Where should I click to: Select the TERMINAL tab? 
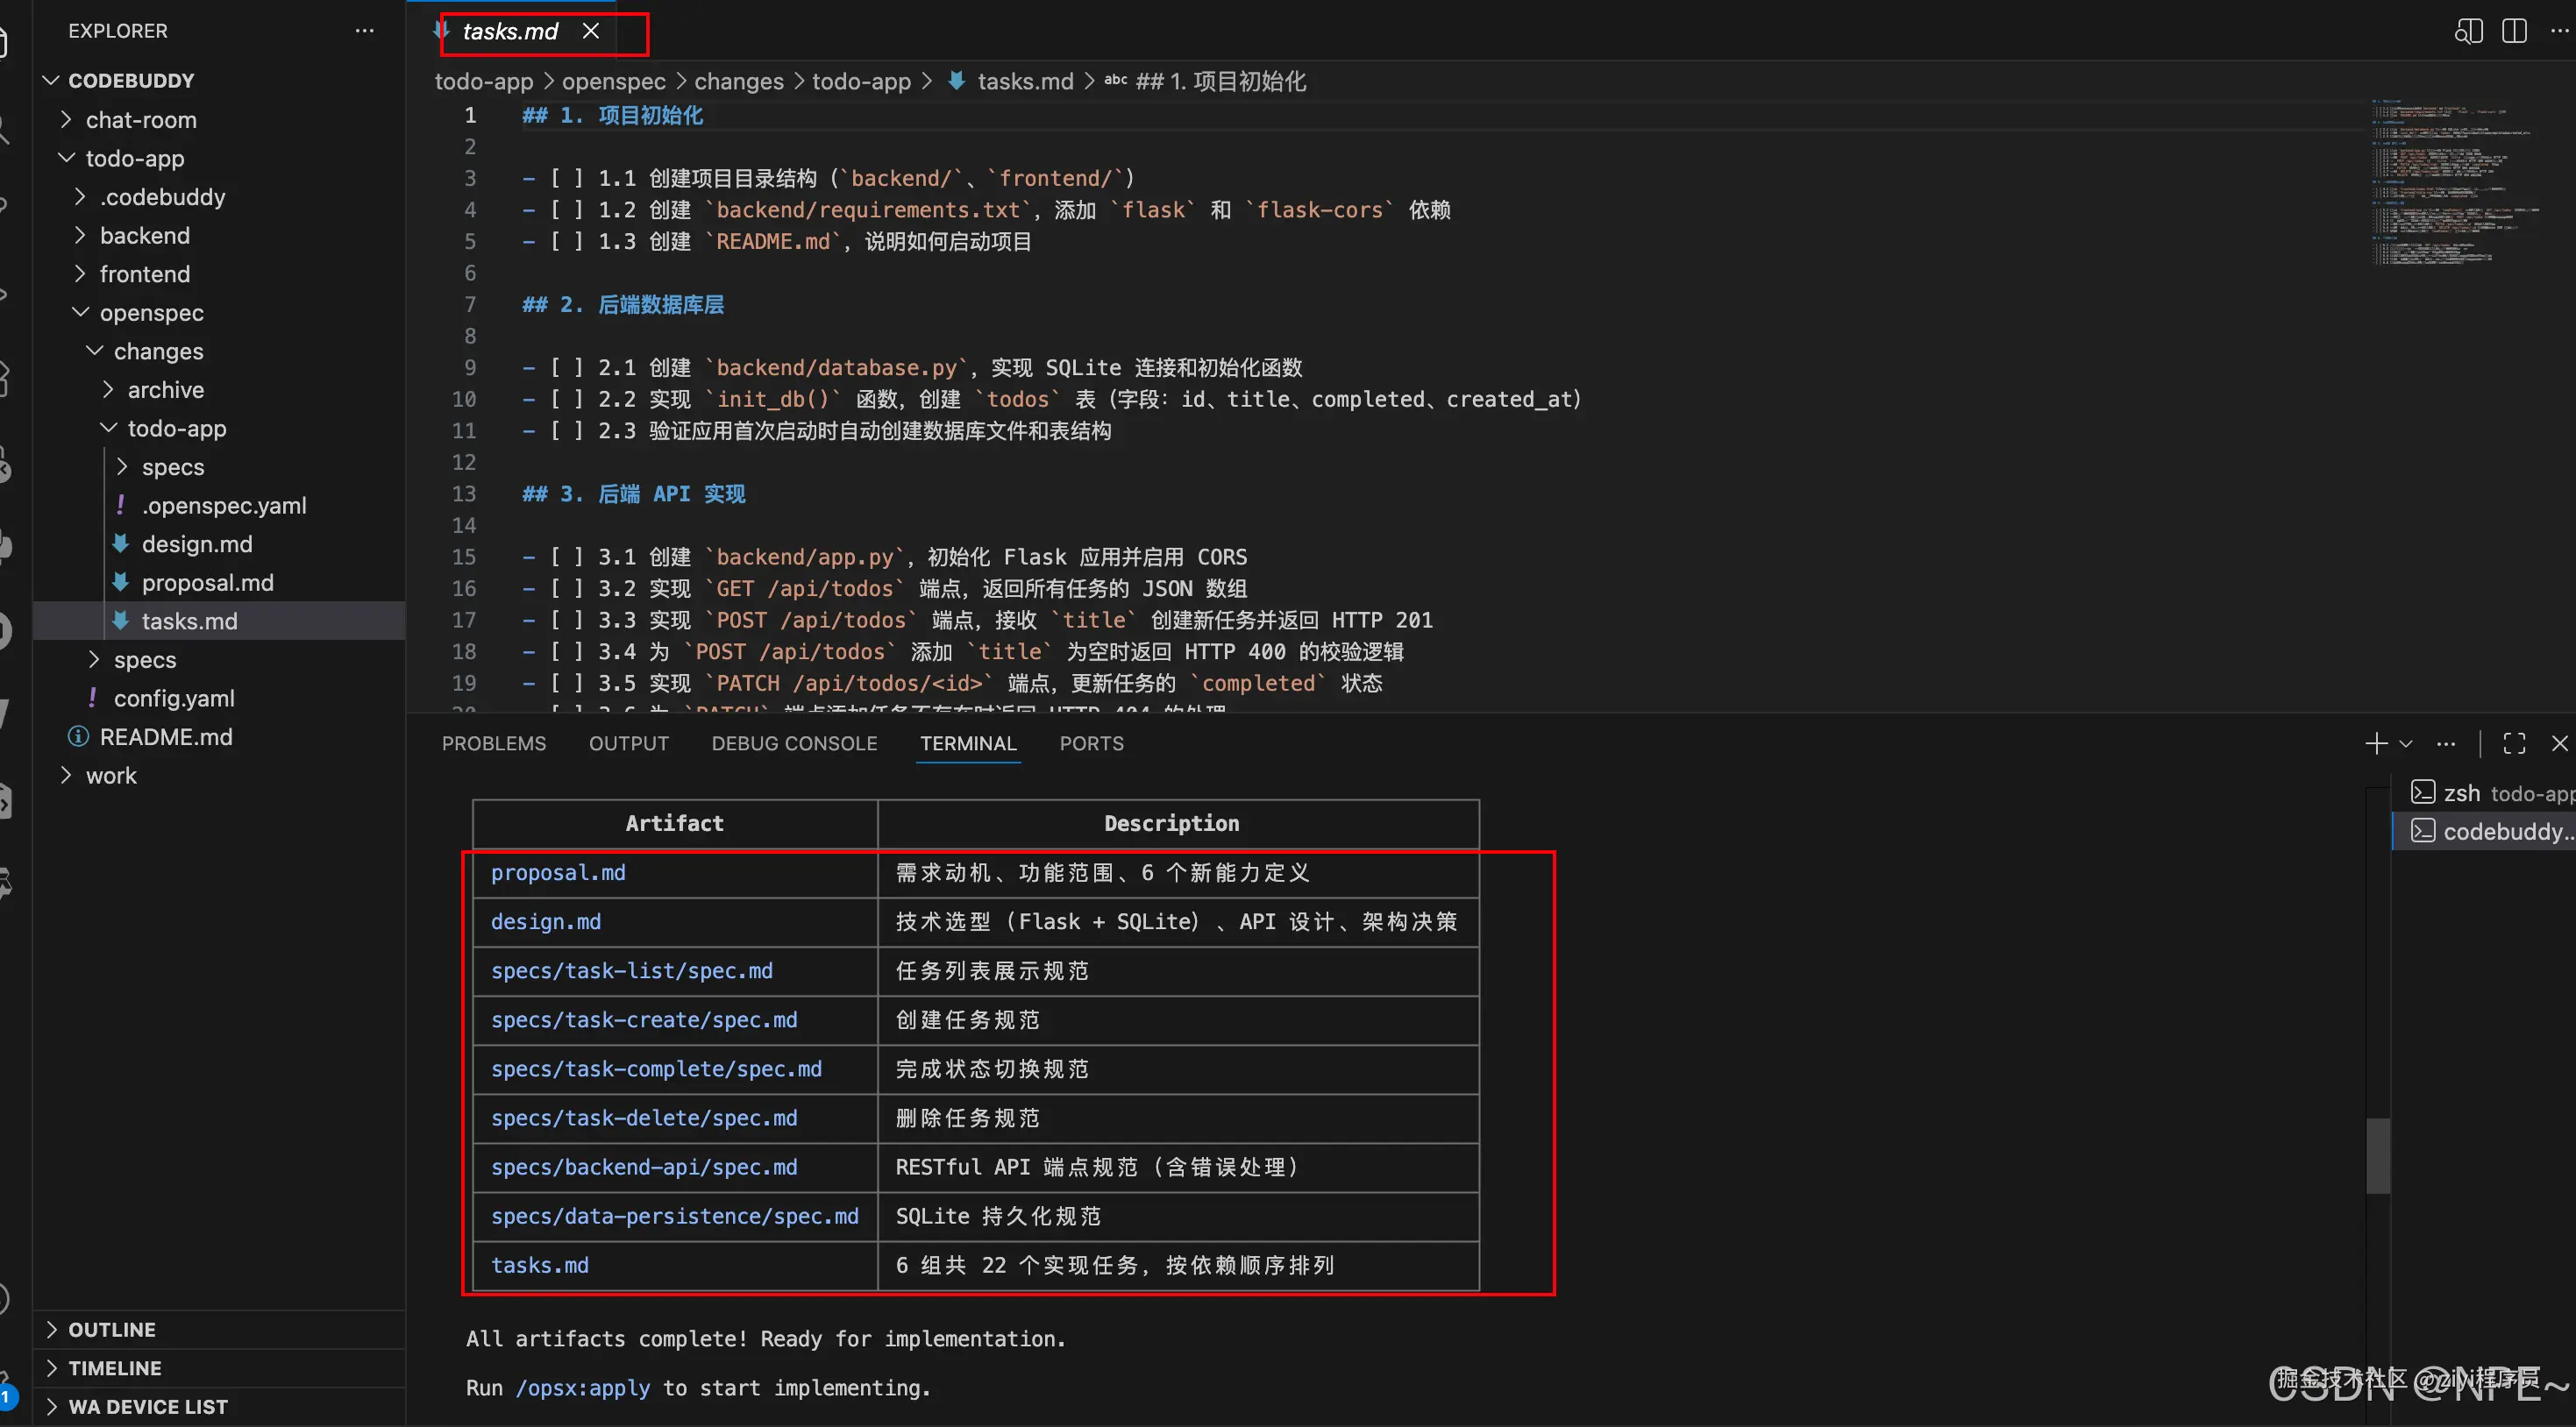pos(968,743)
